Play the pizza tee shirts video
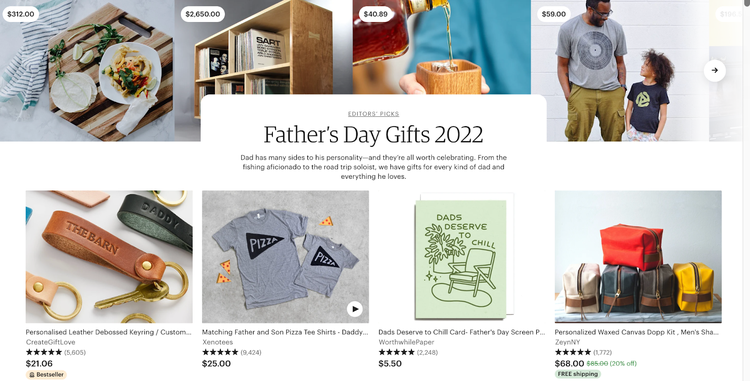Viewport: 750px width, 381px height. pos(354,309)
